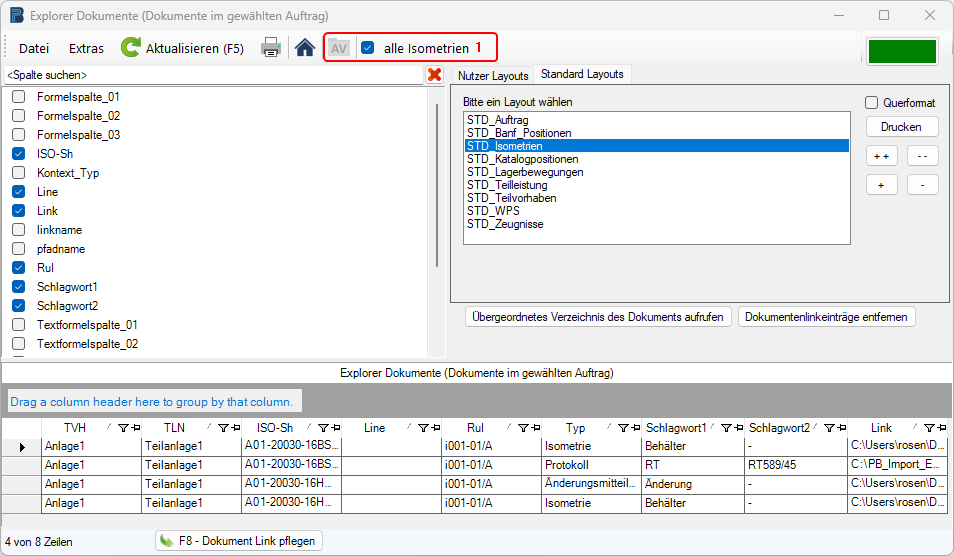Click F8 - Dokument Link pflegen button

click(x=239, y=541)
